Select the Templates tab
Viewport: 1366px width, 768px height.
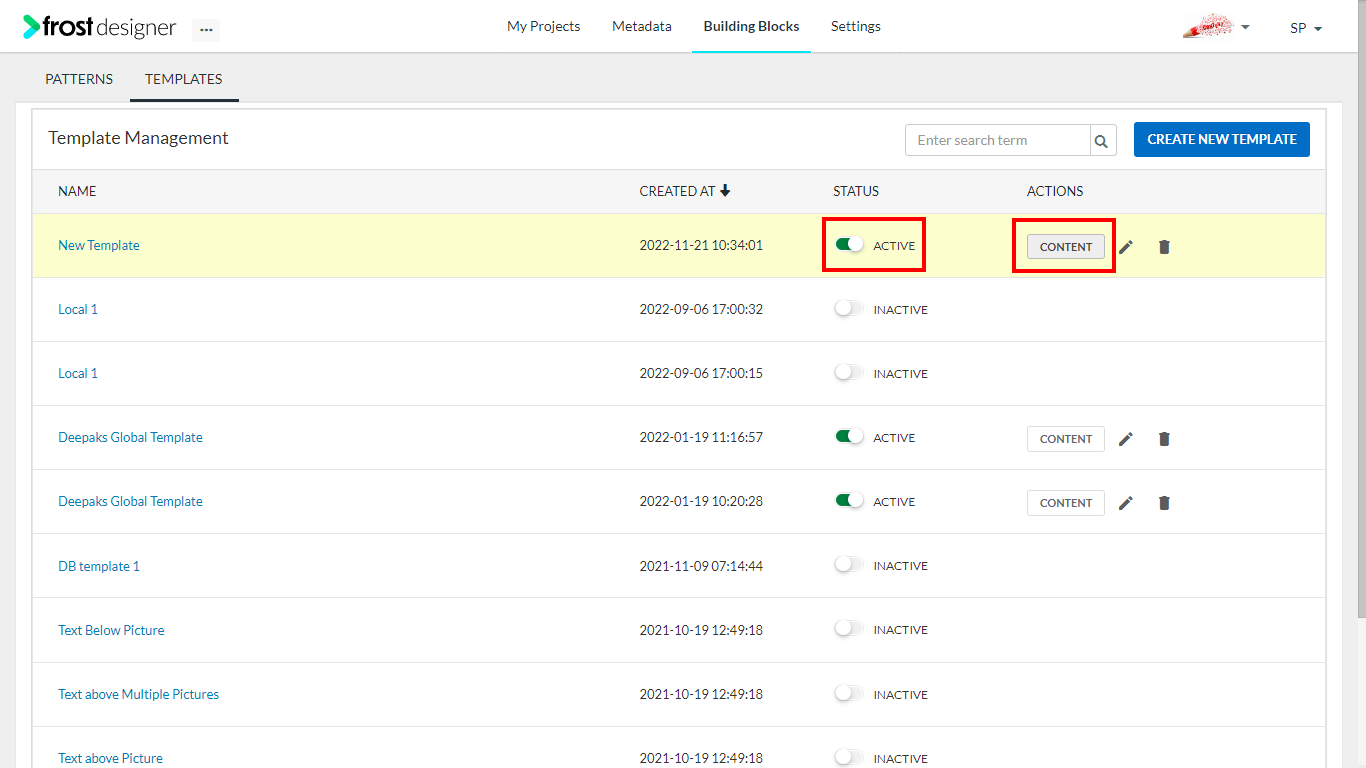184,79
